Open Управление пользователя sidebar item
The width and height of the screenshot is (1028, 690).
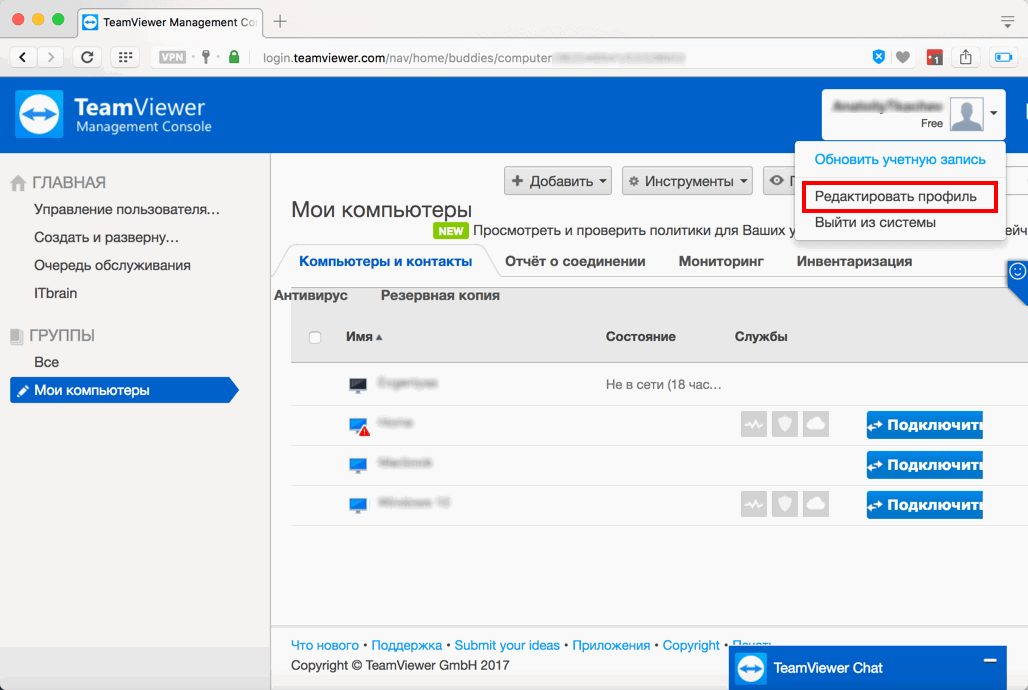pos(127,209)
